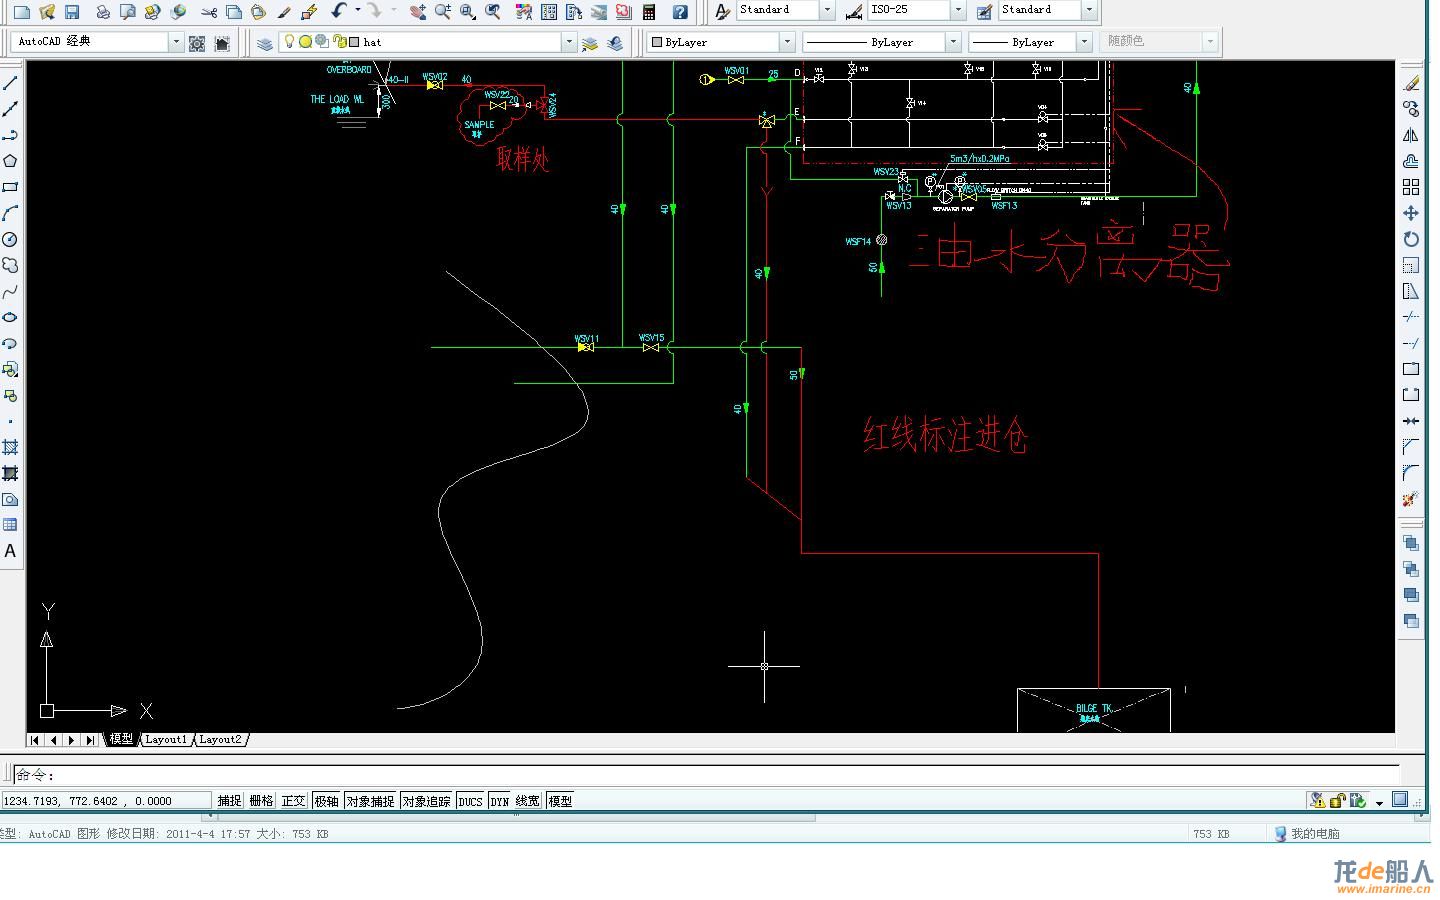Open the Layer Properties Manager icon
Image resolution: width=1440 pixels, height=900 pixels.
(264, 42)
